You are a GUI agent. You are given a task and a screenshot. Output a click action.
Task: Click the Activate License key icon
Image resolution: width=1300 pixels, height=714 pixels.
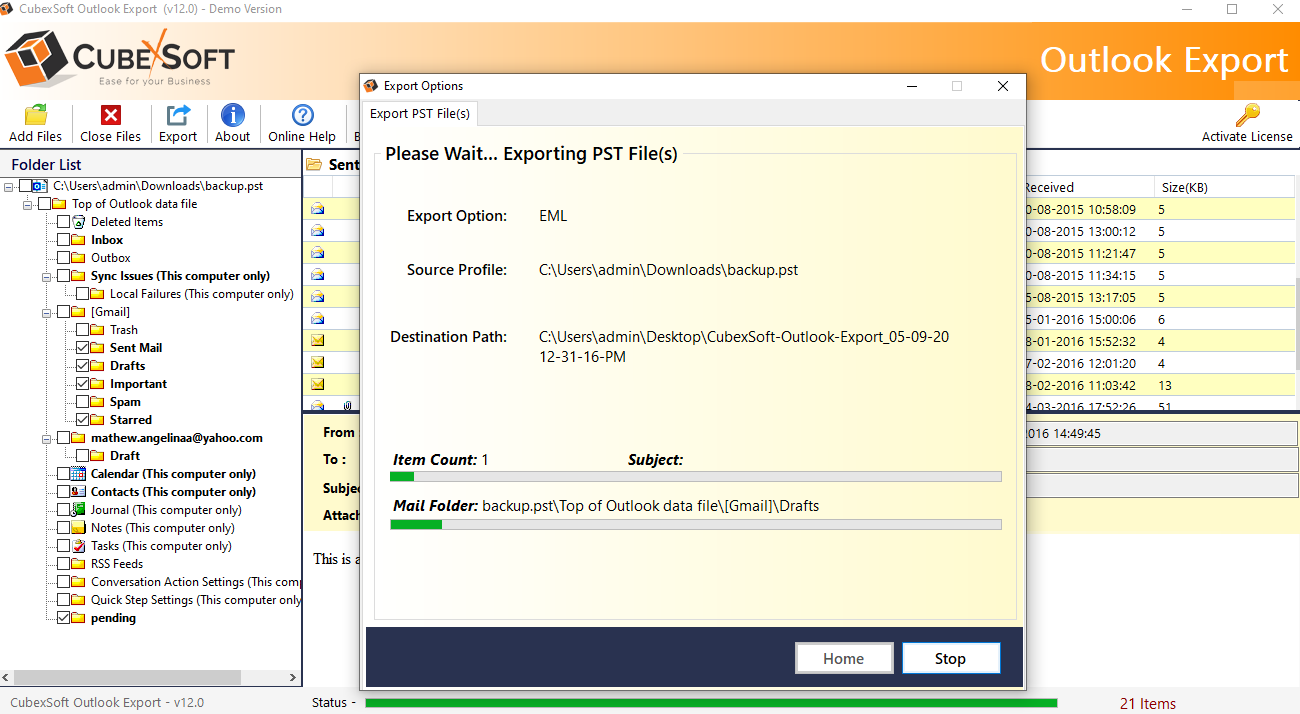pyautogui.click(x=1247, y=114)
